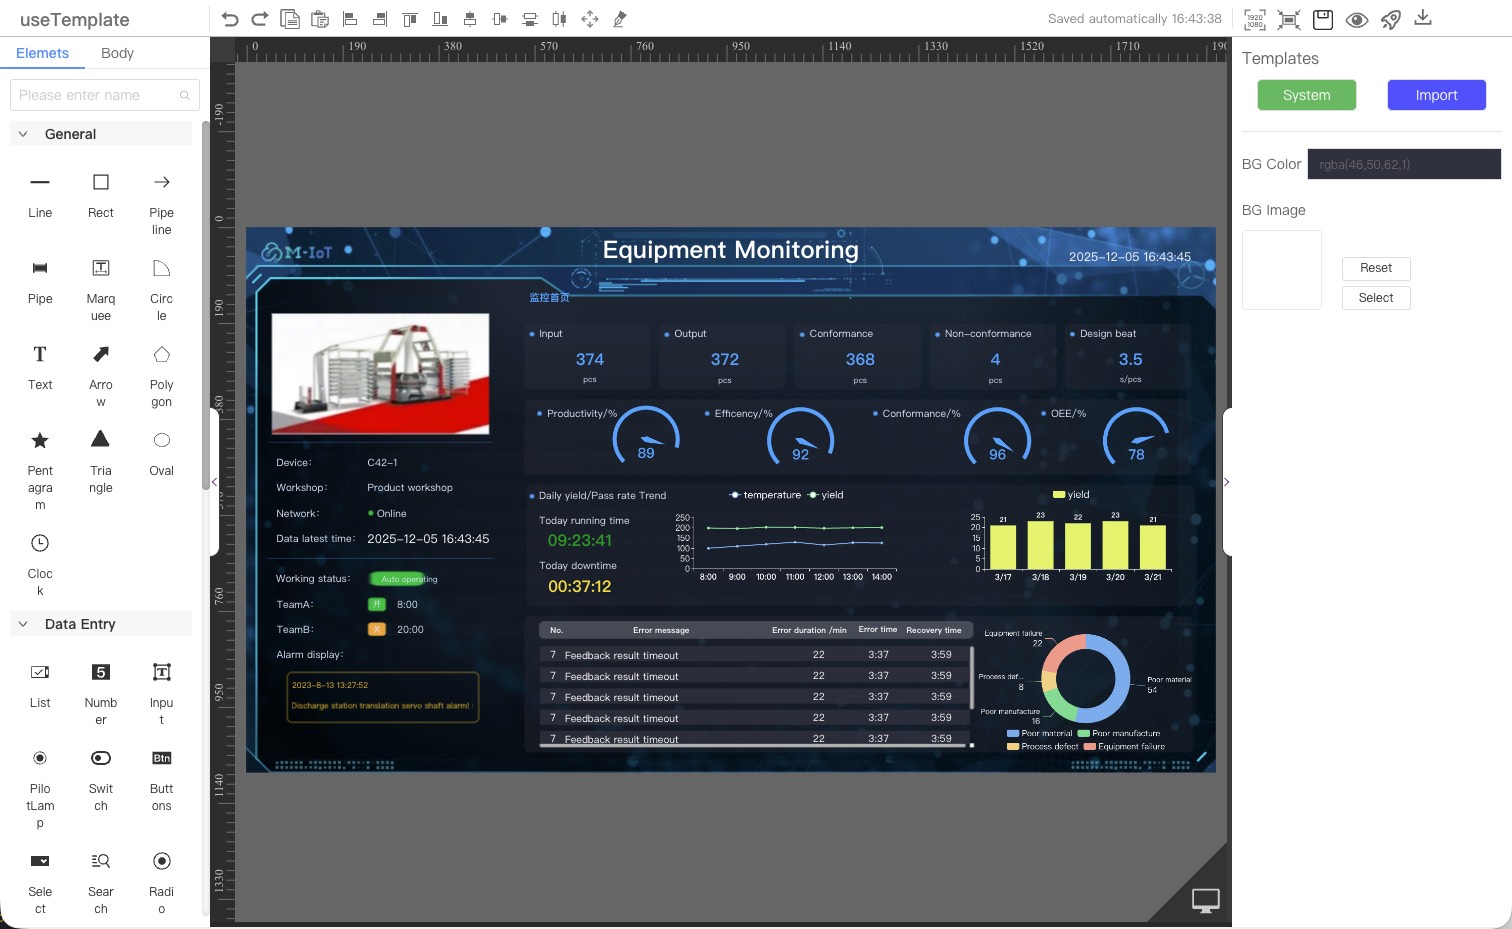
Task: Select the Switch toggle element
Action: [101, 758]
